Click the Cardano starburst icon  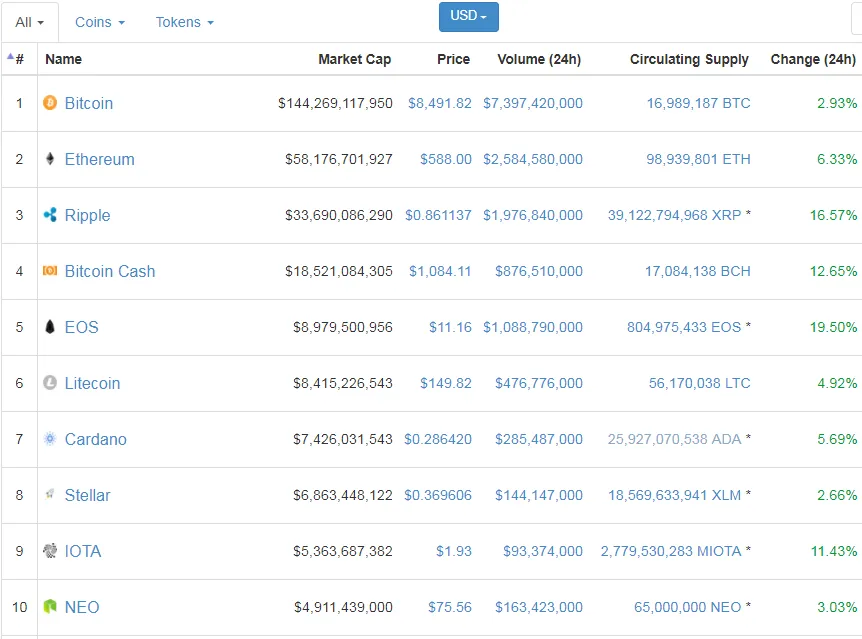click(50, 439)
